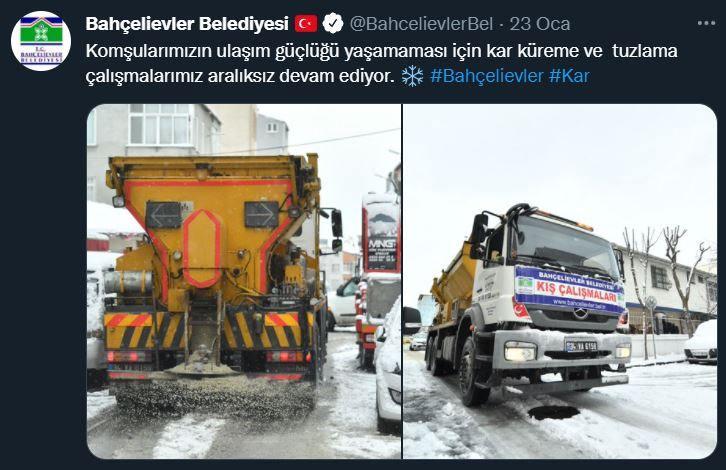The height and width of the screenshot is (470, 726).
Task: Click the white verified badge icon
Action: pyautogui.click(x=333, y=24)
